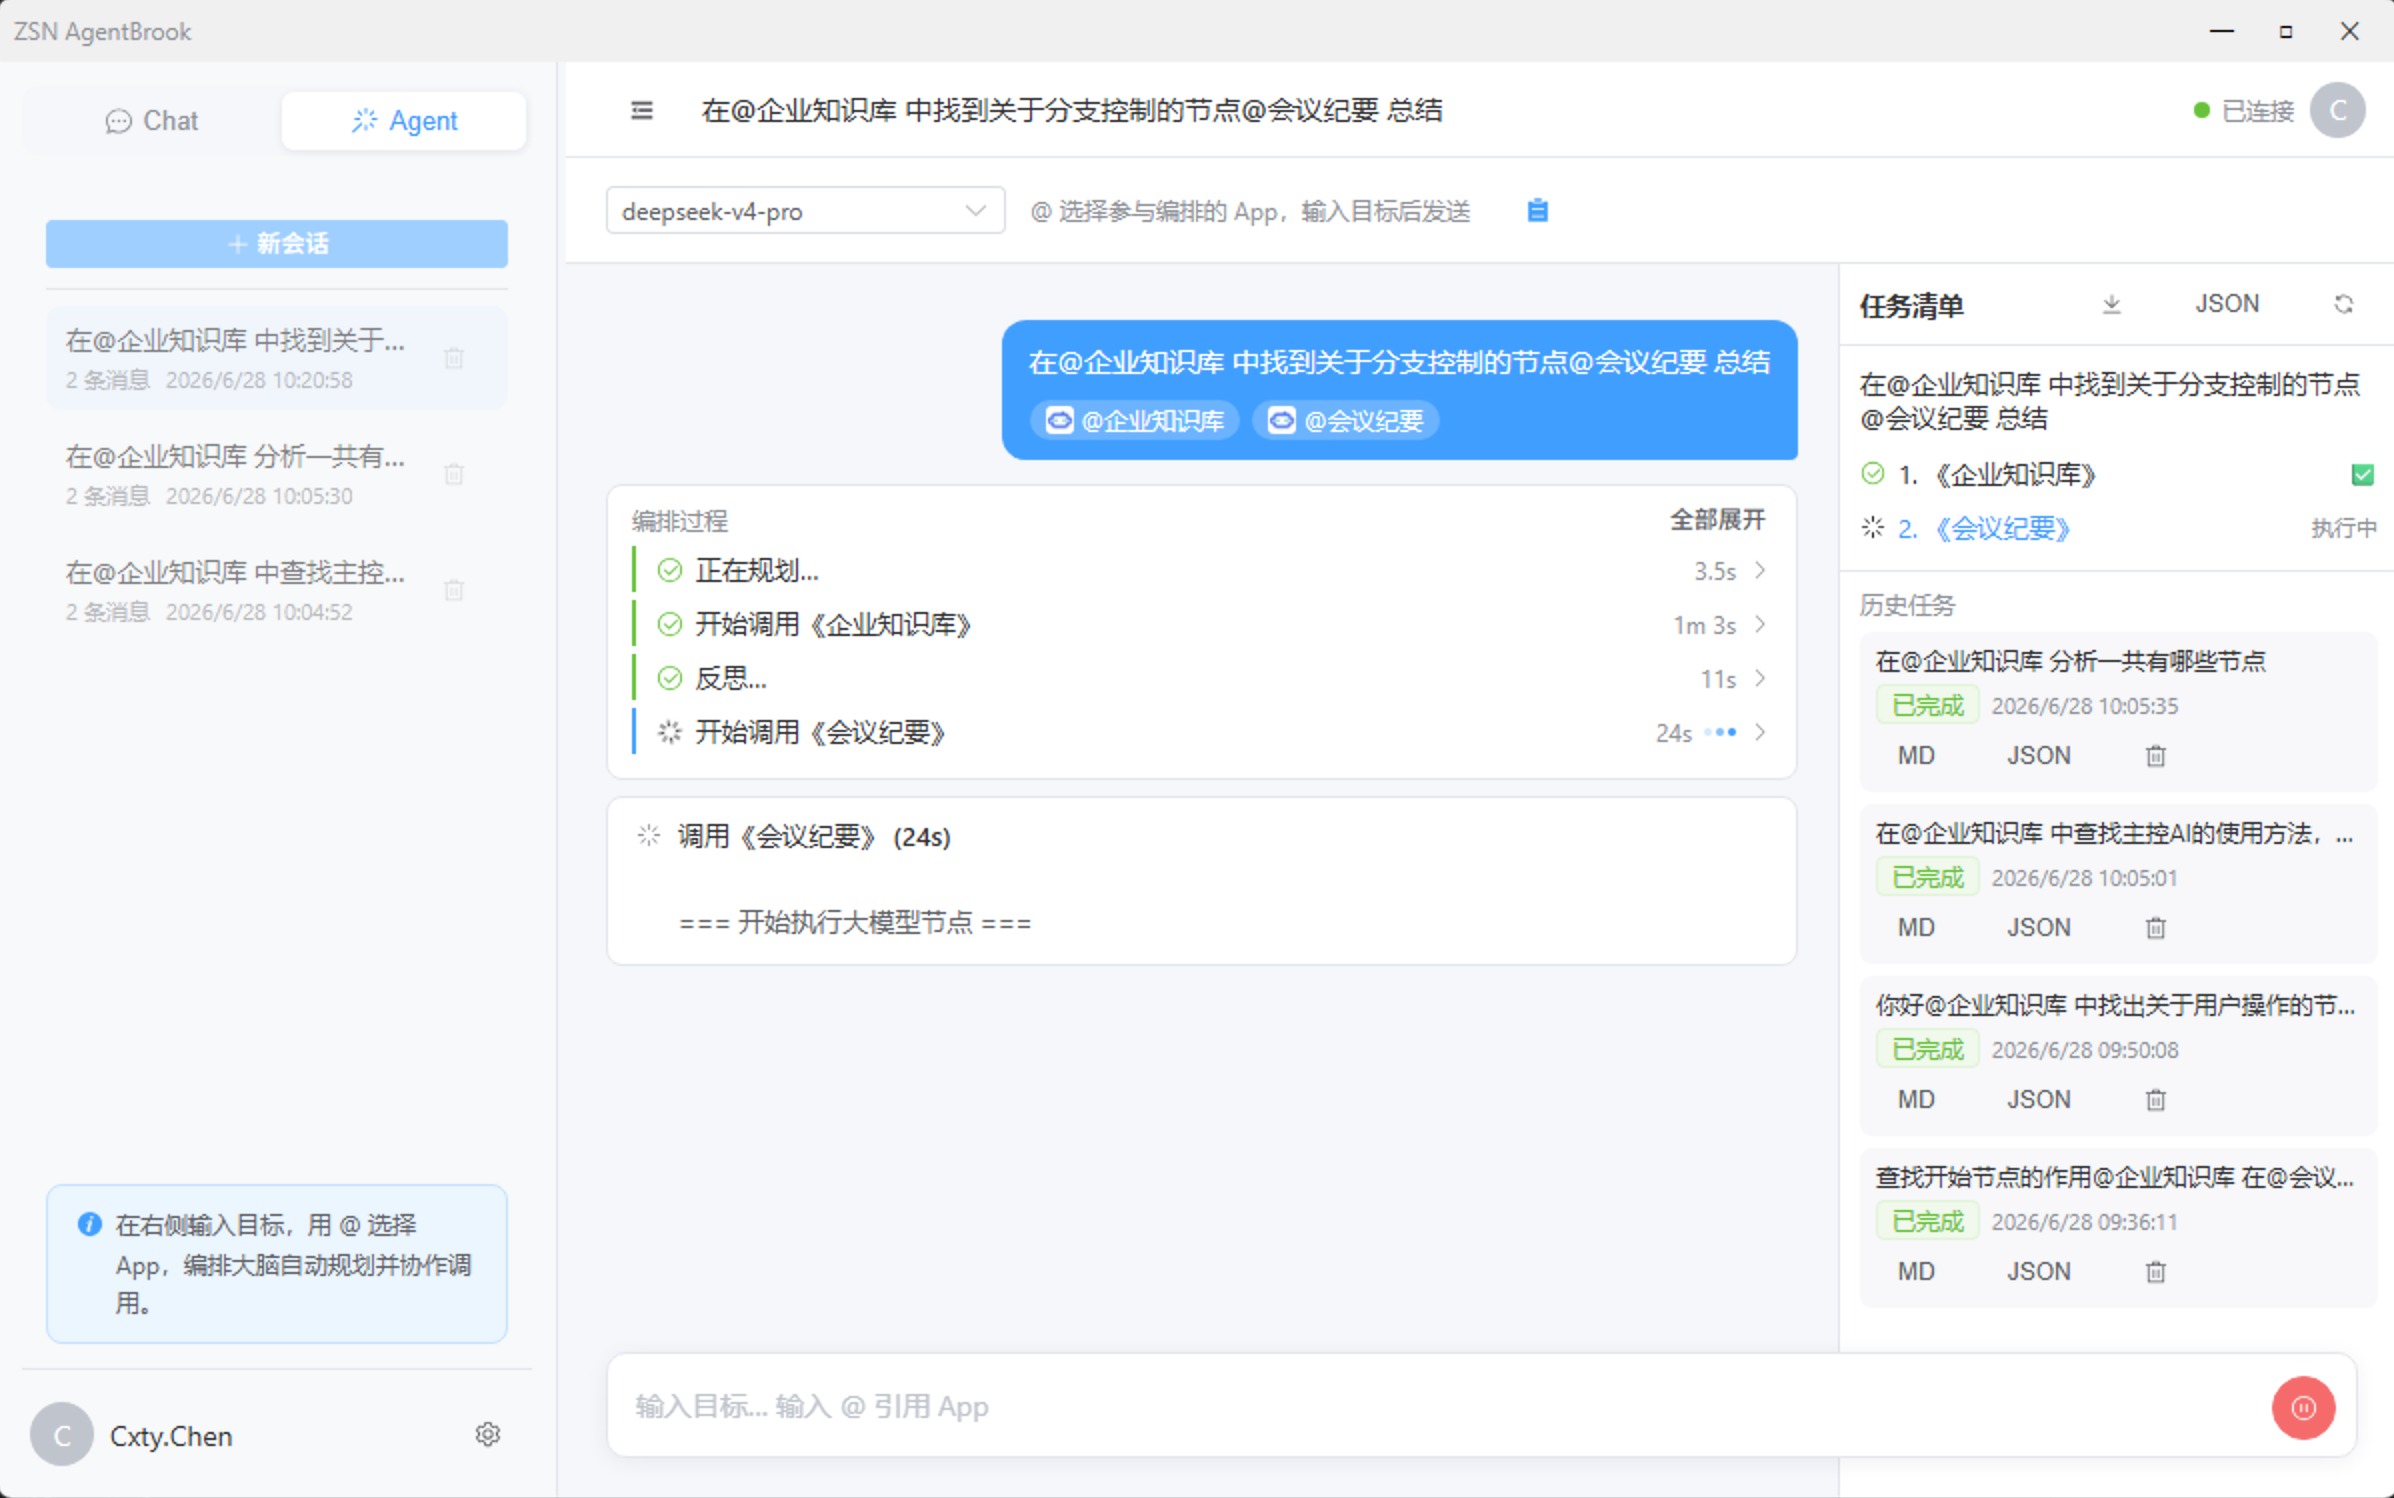Delete history task dated 10:05:35

tap(2155, 756)
